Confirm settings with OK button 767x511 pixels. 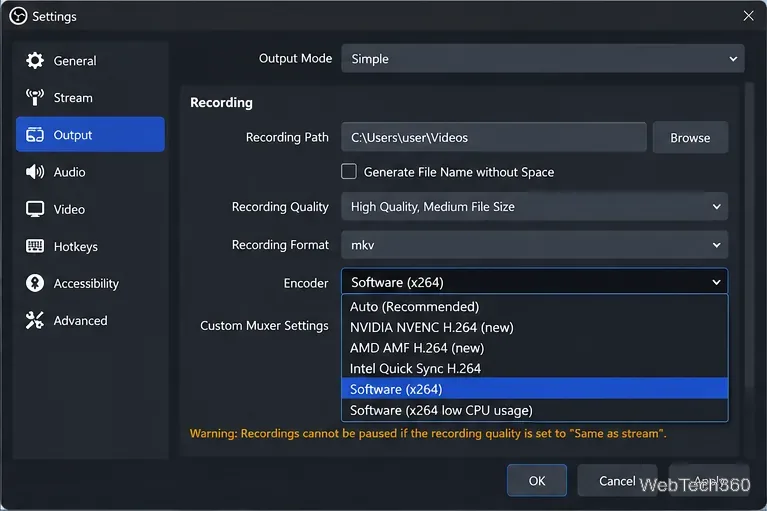[537, 481]
